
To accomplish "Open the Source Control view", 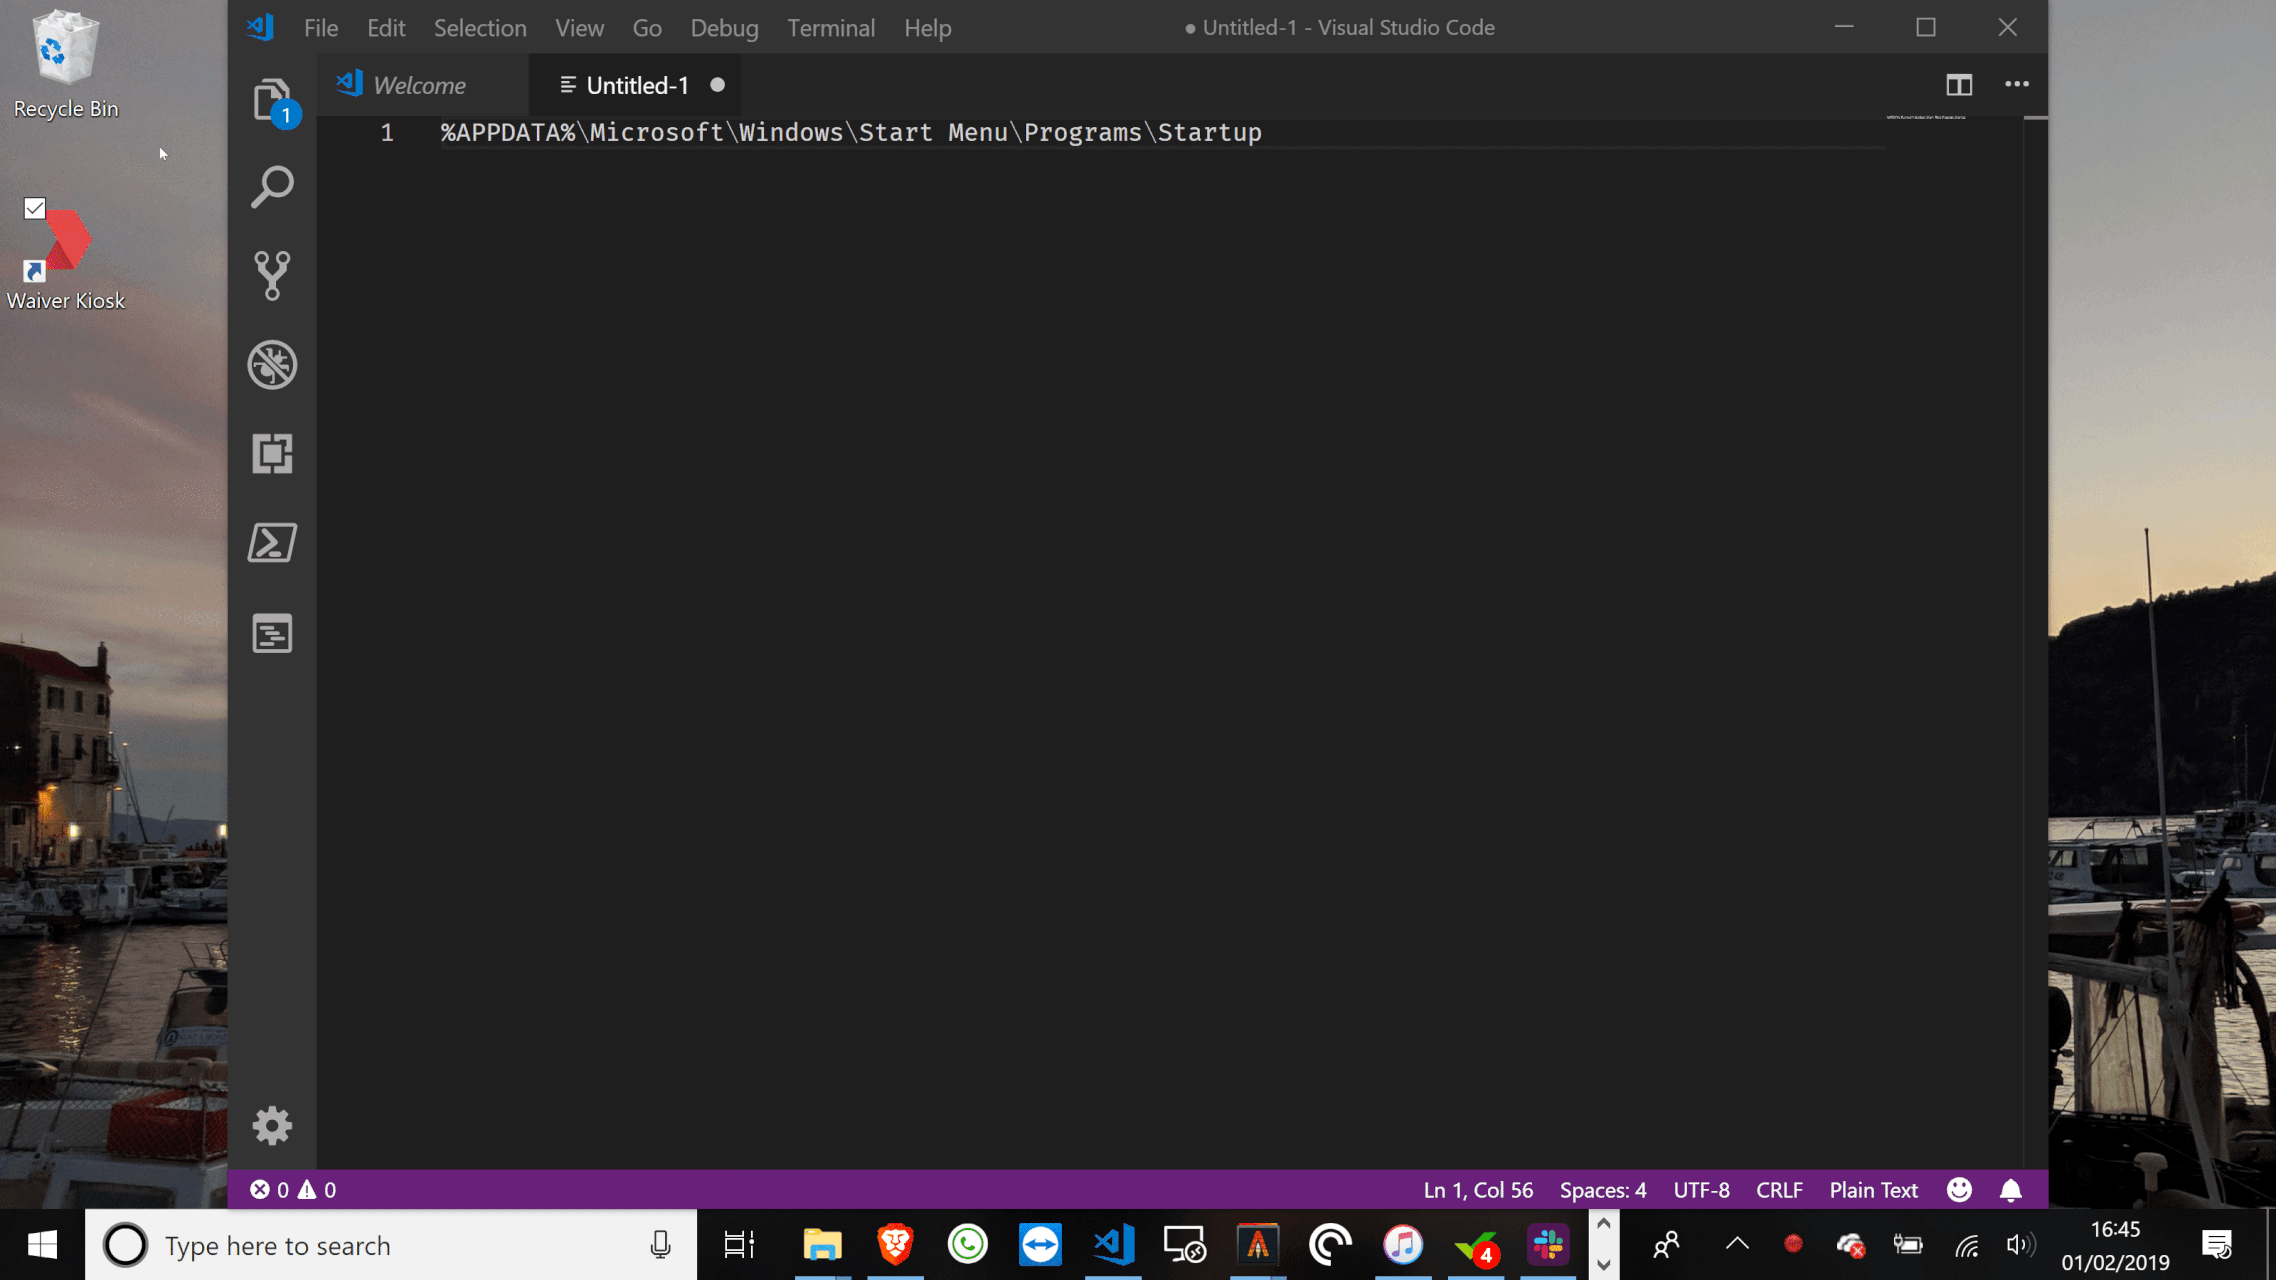I will (x=272, y=275).
